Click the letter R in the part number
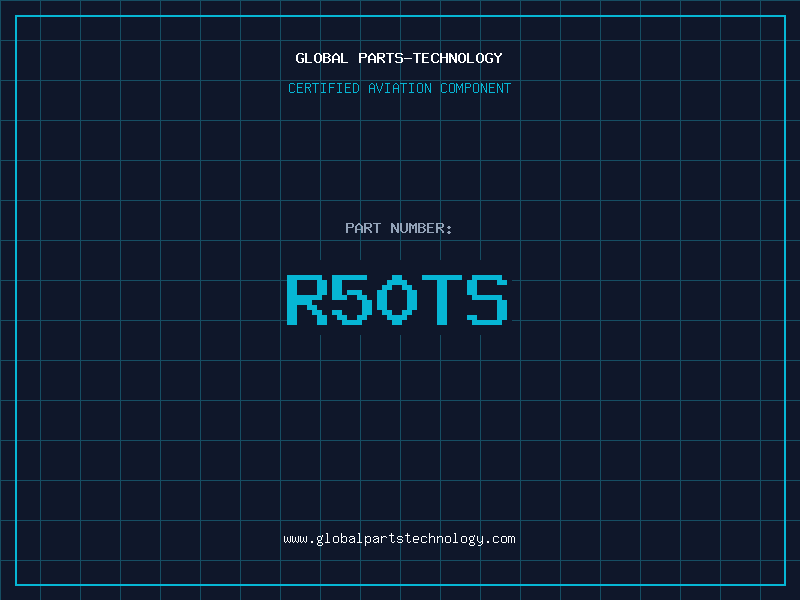This screenshot has height=600, width=800. (306, 299)
